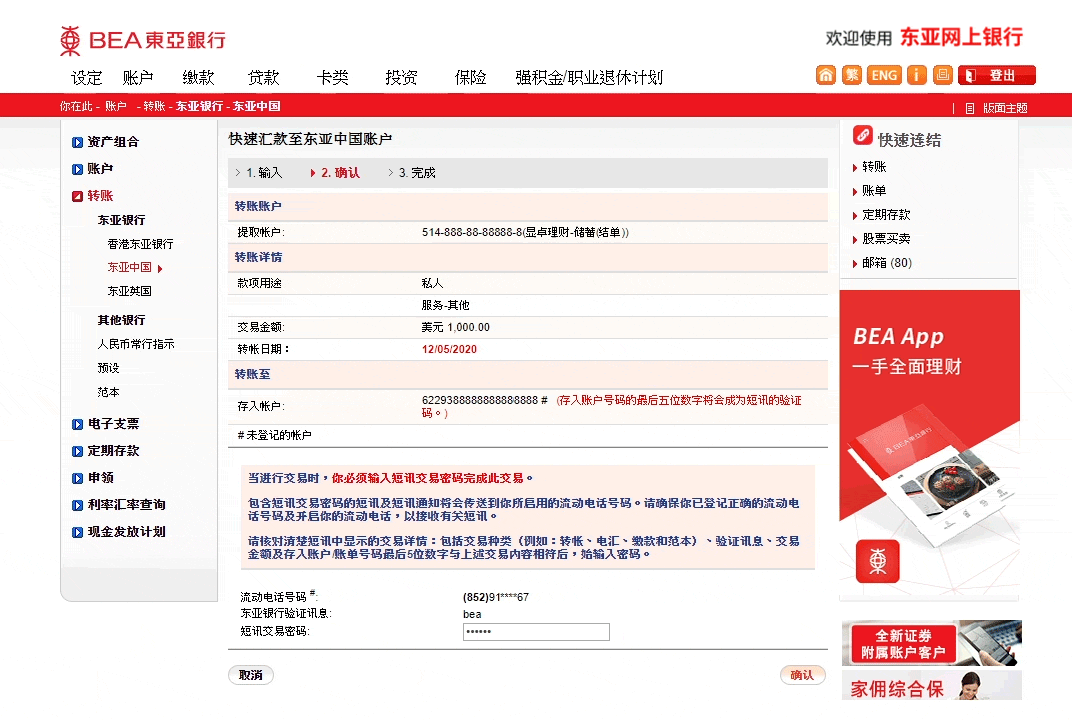Screen dimensions: 1072x720
Task: Click quick link 定期存款
Action: coord(886,215)
